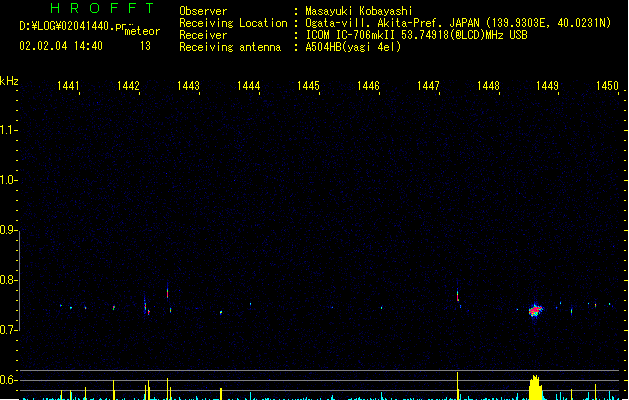The height and width of the screenshot is (400, 629).
Task: Click the 0.7 kHz frequency label
Action: [x=7, y=330]
